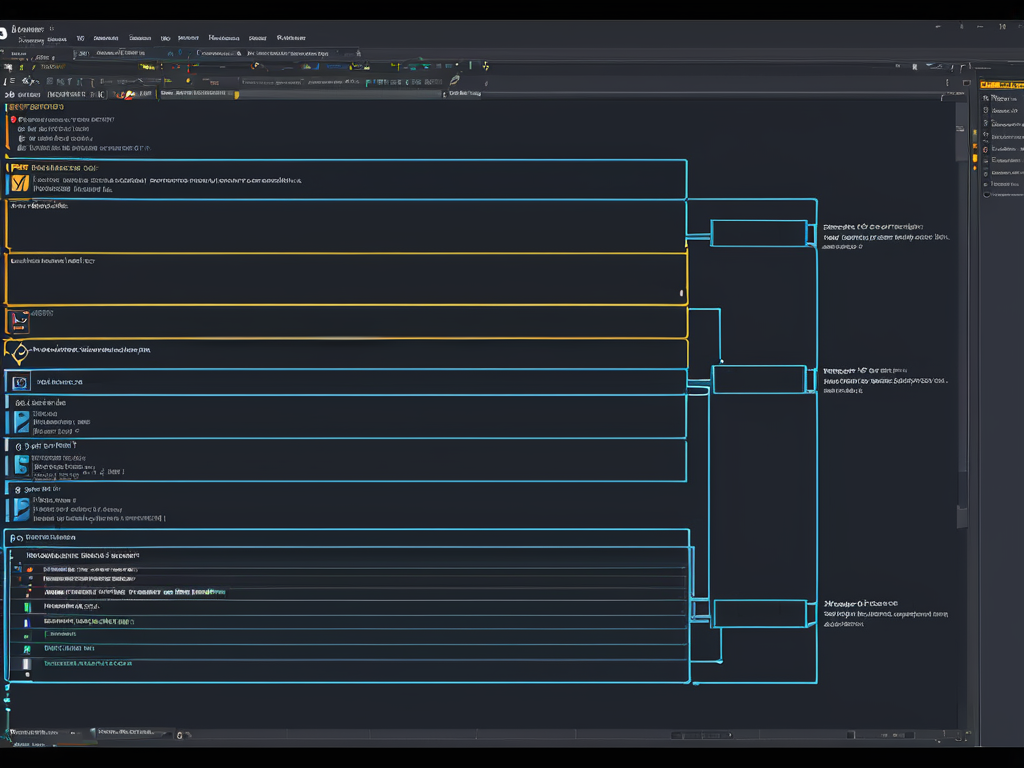Viewport: 1024px width, 768px height.
Task: Click the red circle marker in the top text block
Action: pyautogui.click(x=13, y=120)
